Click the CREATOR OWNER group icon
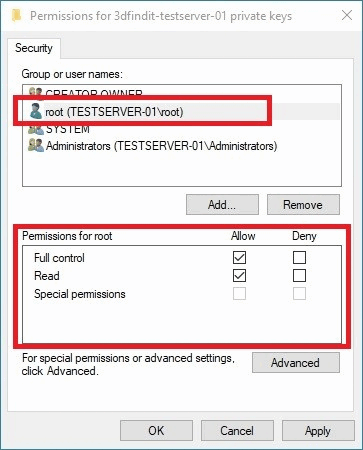 tap(36, 93)
